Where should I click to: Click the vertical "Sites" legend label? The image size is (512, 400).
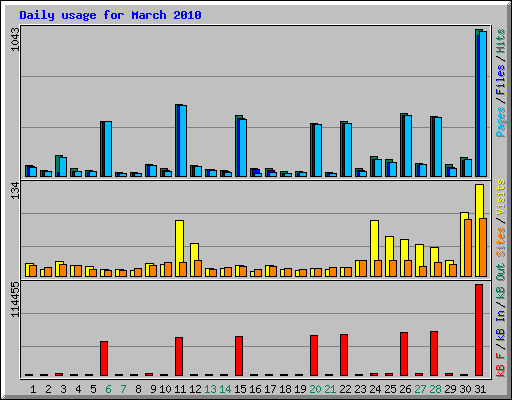tap(501, 241)
